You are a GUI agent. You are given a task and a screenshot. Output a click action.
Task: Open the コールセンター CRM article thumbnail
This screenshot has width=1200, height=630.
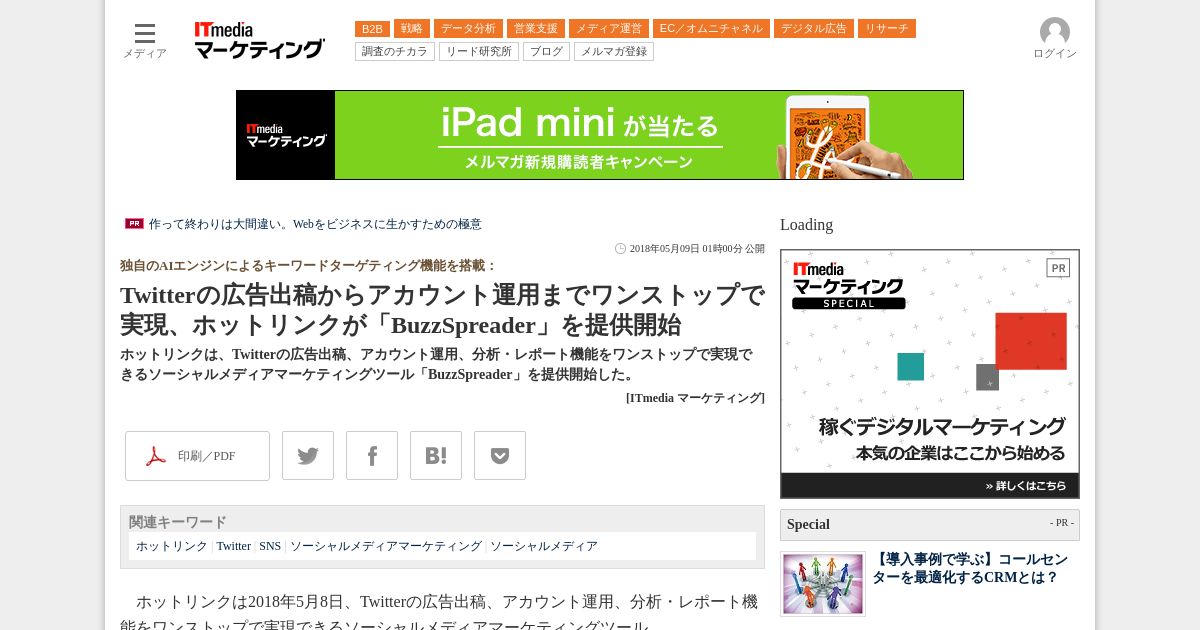[823, 584]
